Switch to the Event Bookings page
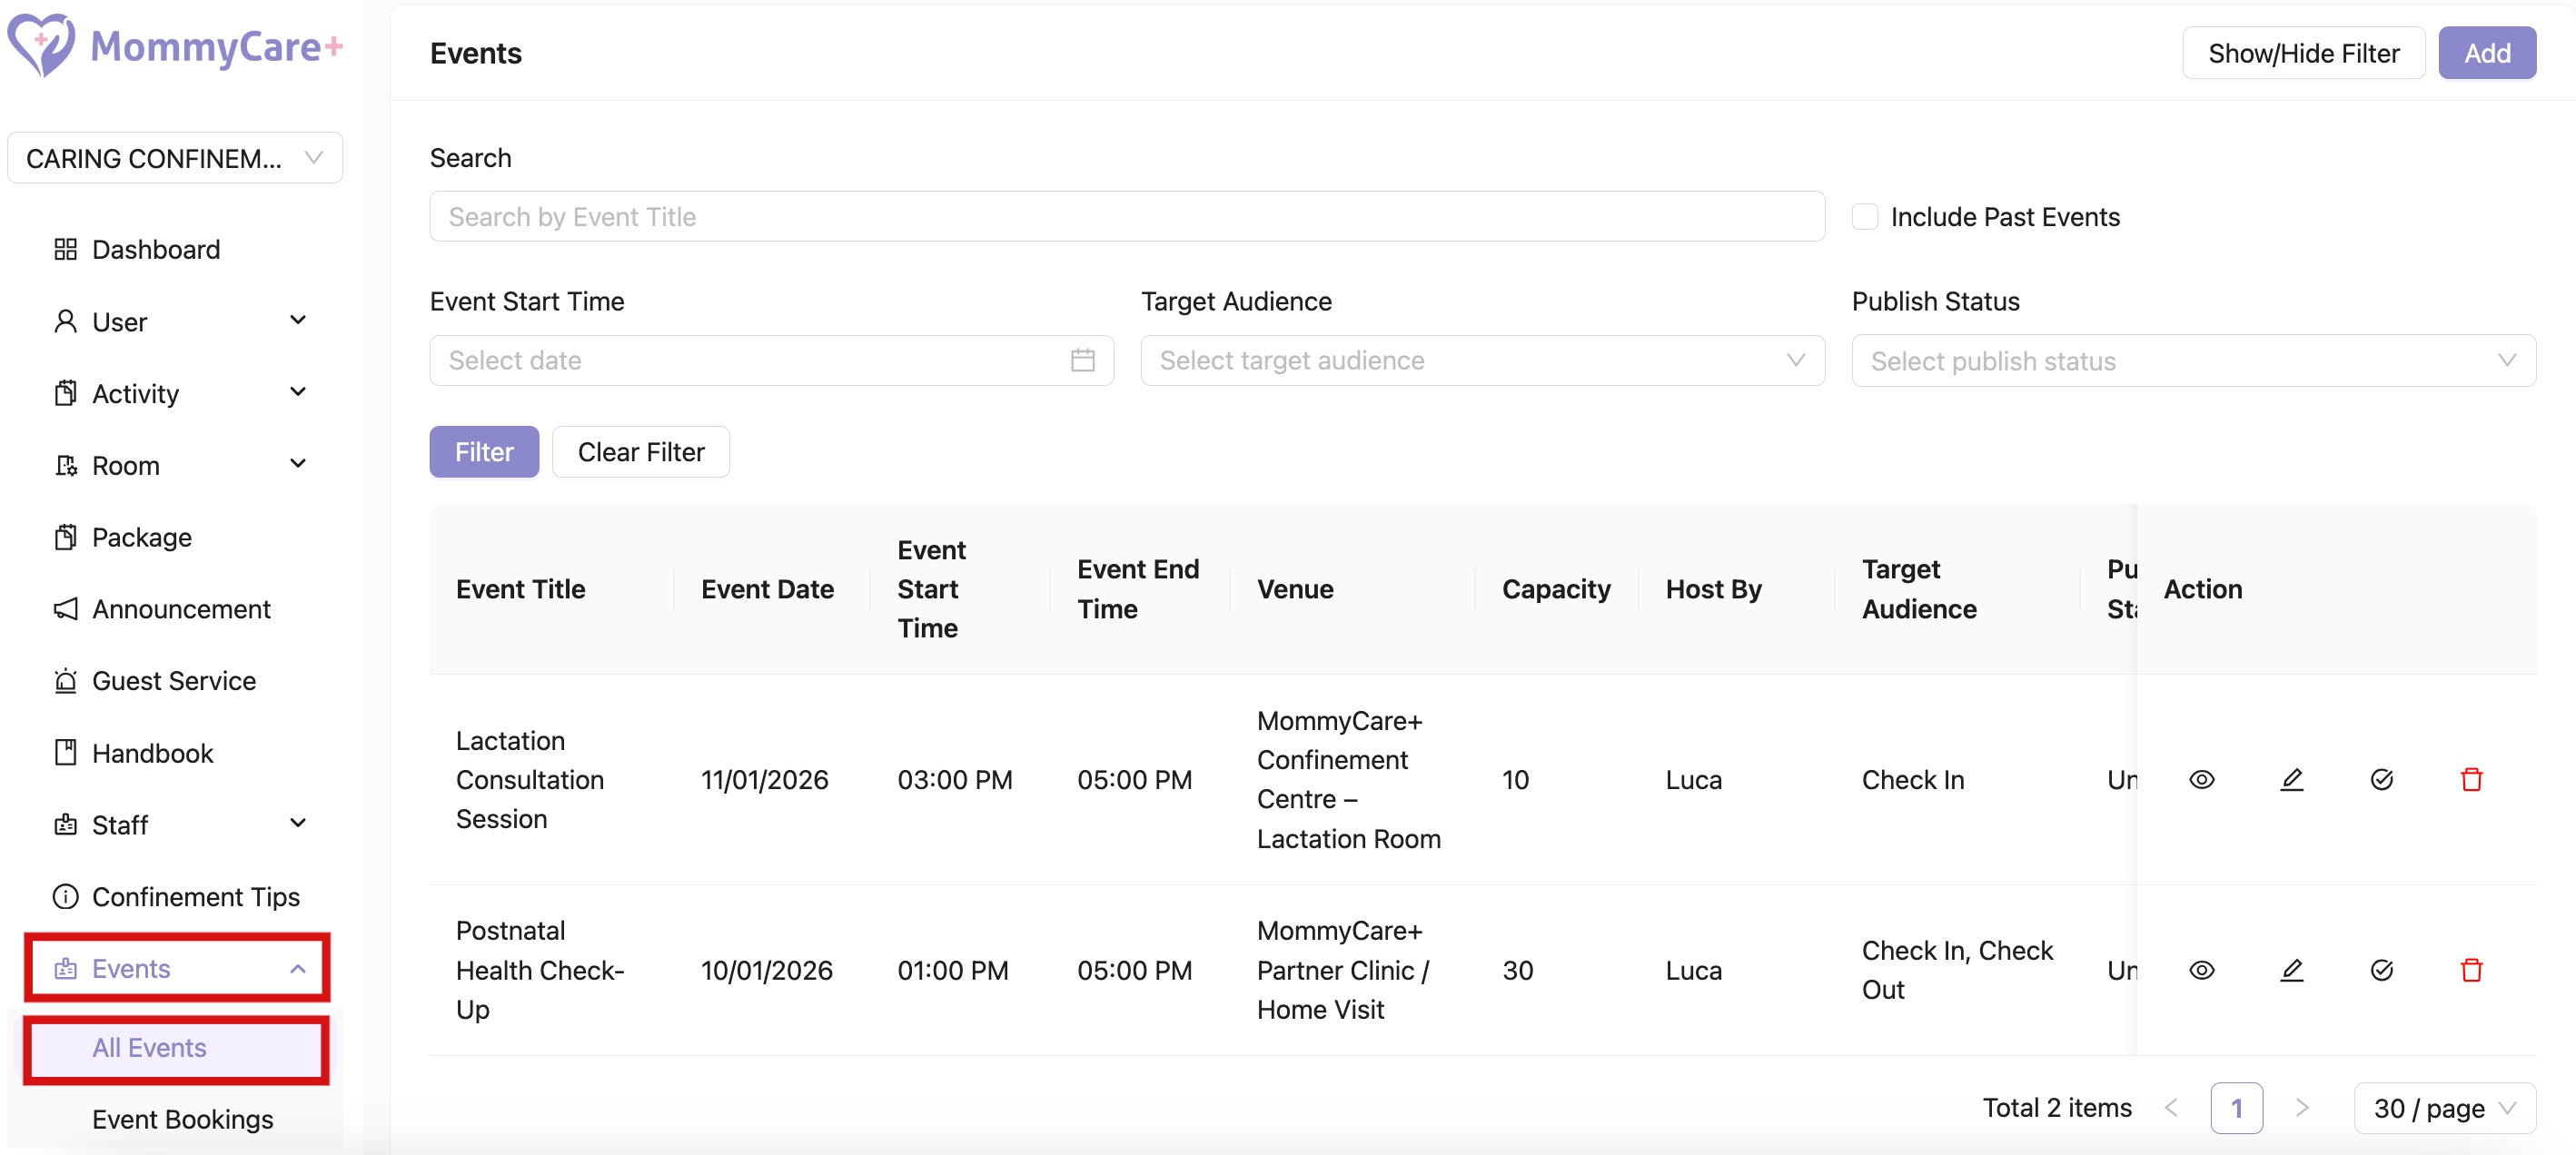The image size is (2576, 1155). [182, 1119]
